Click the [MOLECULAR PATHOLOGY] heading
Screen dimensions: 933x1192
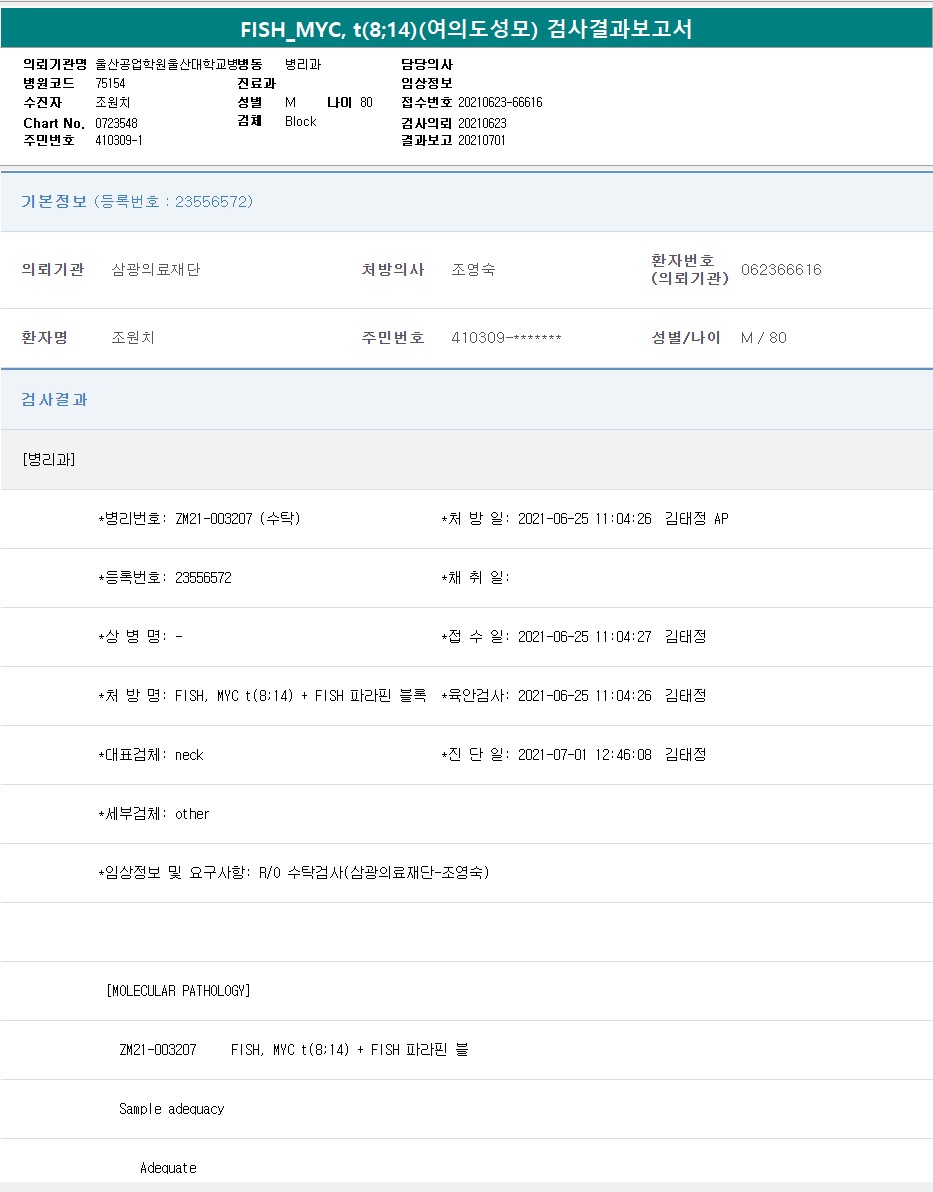pyautogui.click(x=178, y=991)
